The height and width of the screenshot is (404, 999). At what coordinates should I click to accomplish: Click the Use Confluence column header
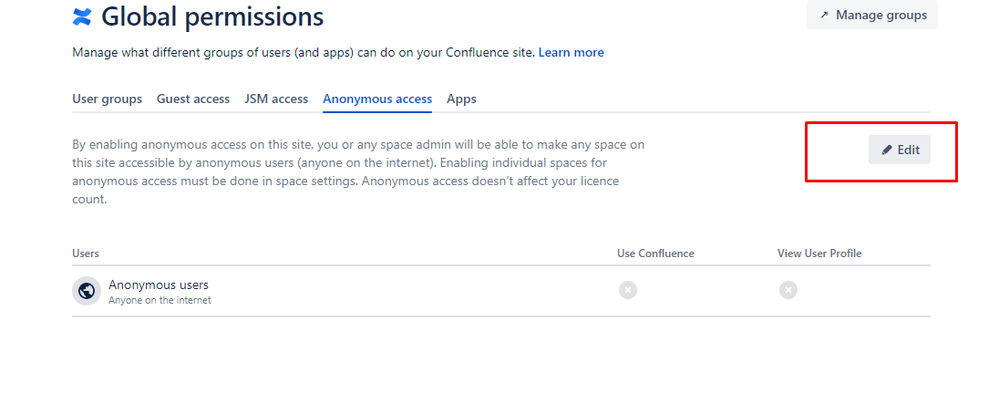(656, 253)
